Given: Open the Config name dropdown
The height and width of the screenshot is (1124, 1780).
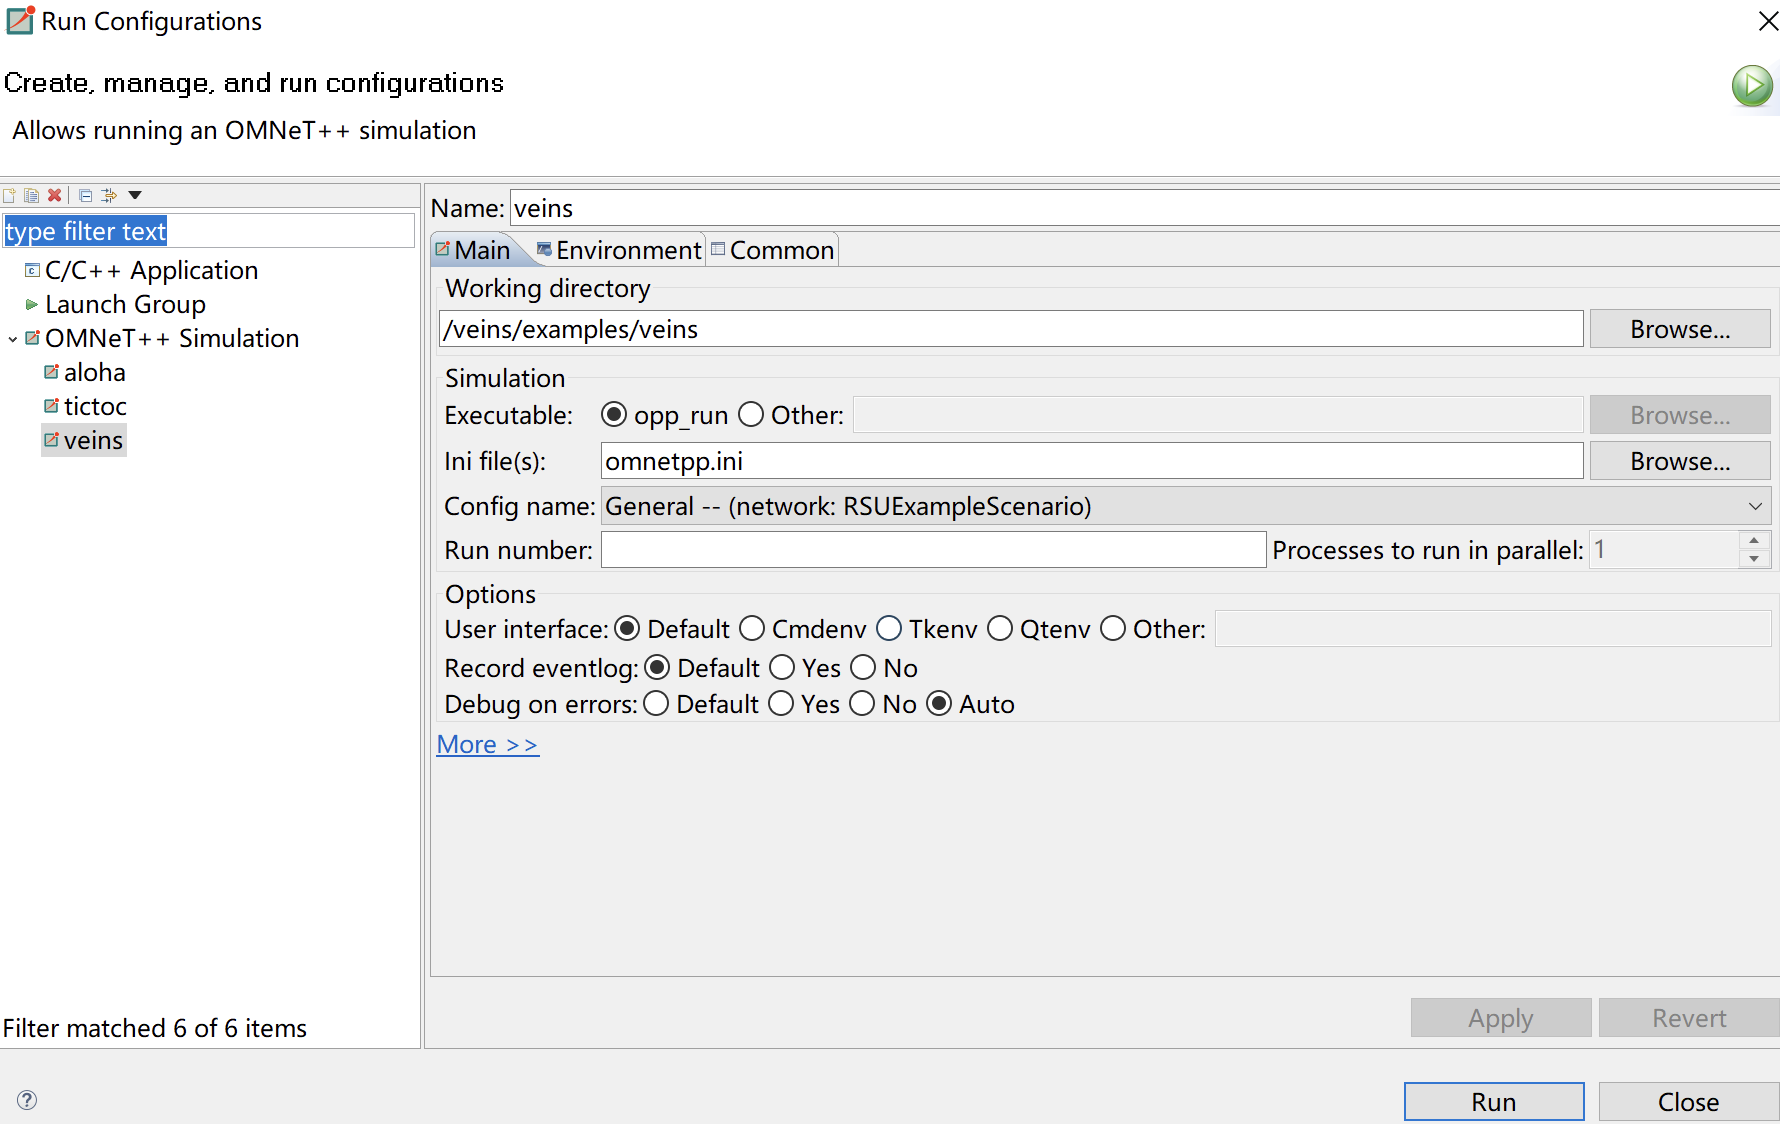Looking at the screenshot, I should [x=1755, y=506].
